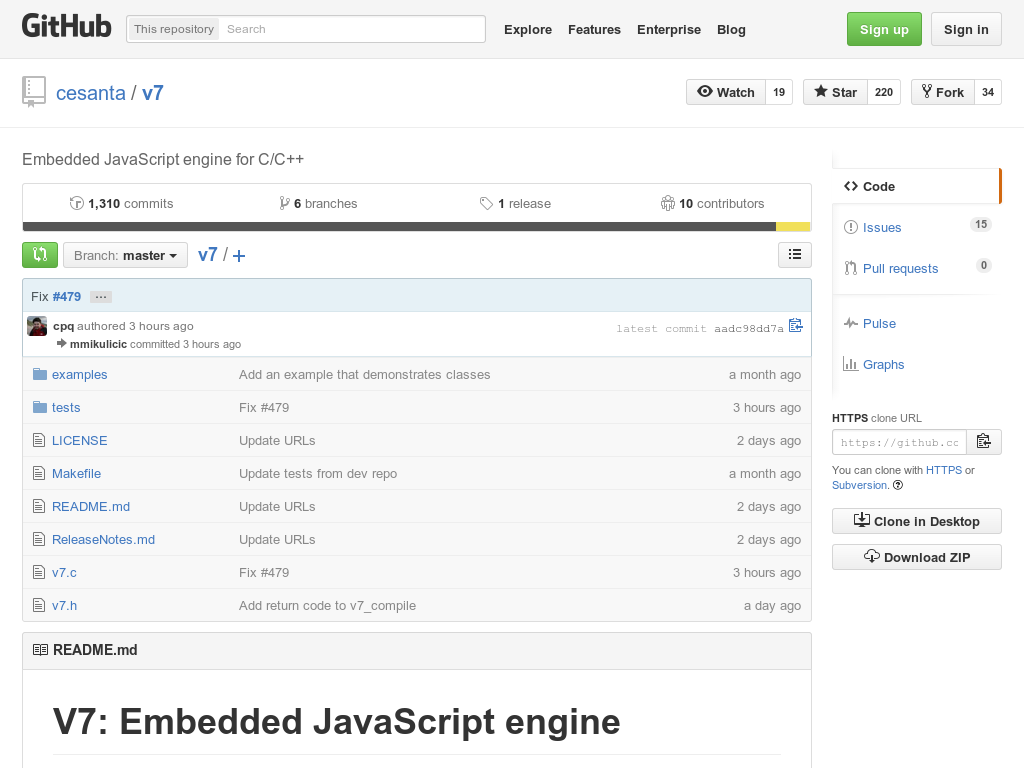
Task: Click the Graphs icon in sidebar
Action: (850, 364)
